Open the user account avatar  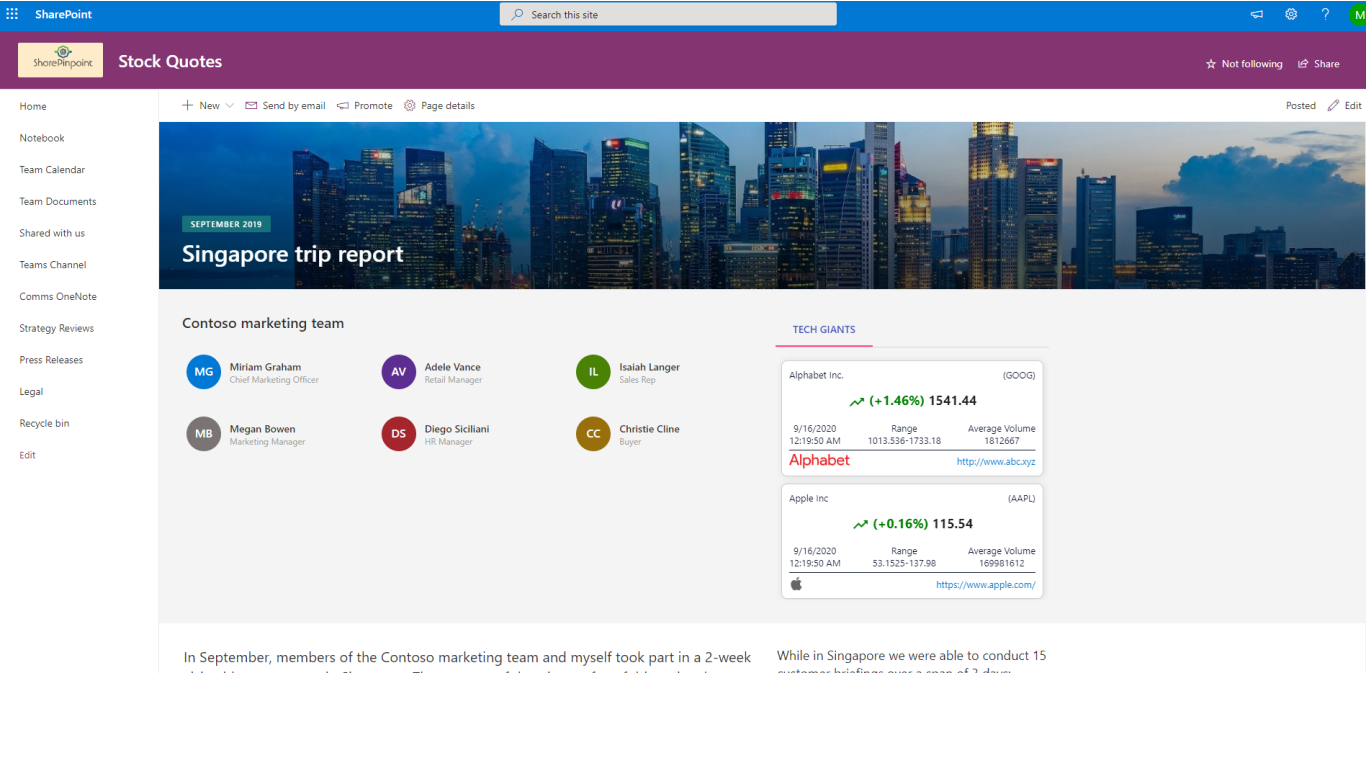(x=1357, y=15)
